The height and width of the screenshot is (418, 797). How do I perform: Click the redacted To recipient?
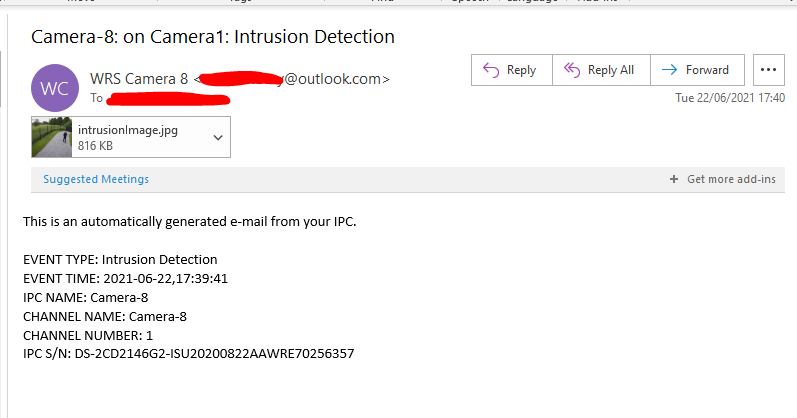(168, 99)
